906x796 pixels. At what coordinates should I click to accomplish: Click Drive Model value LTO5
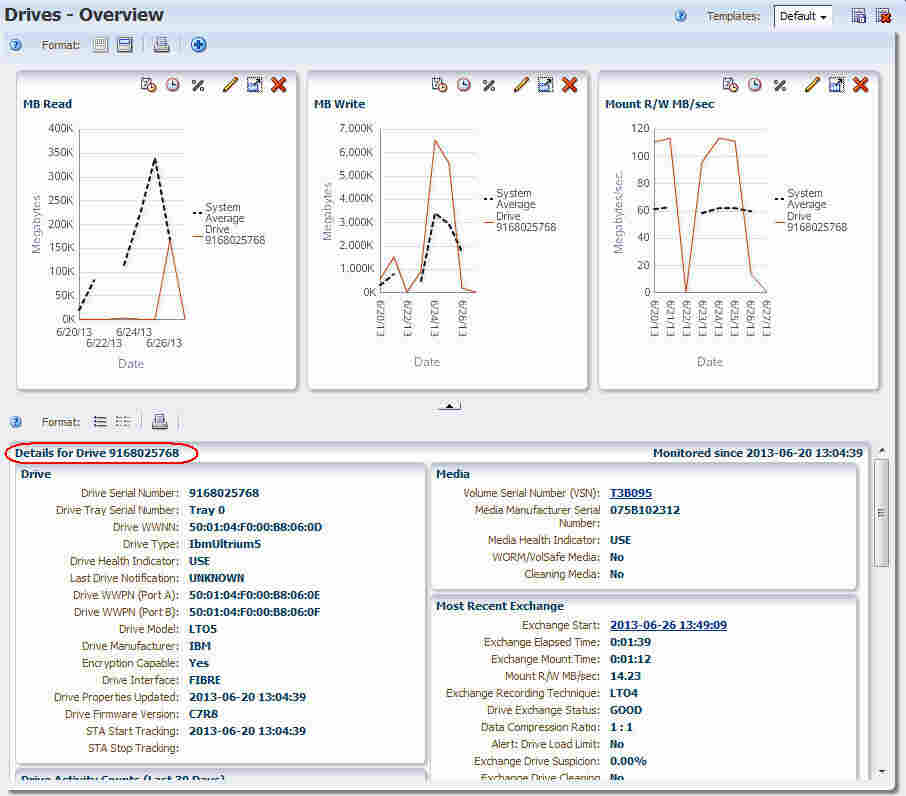pos(203,628)
